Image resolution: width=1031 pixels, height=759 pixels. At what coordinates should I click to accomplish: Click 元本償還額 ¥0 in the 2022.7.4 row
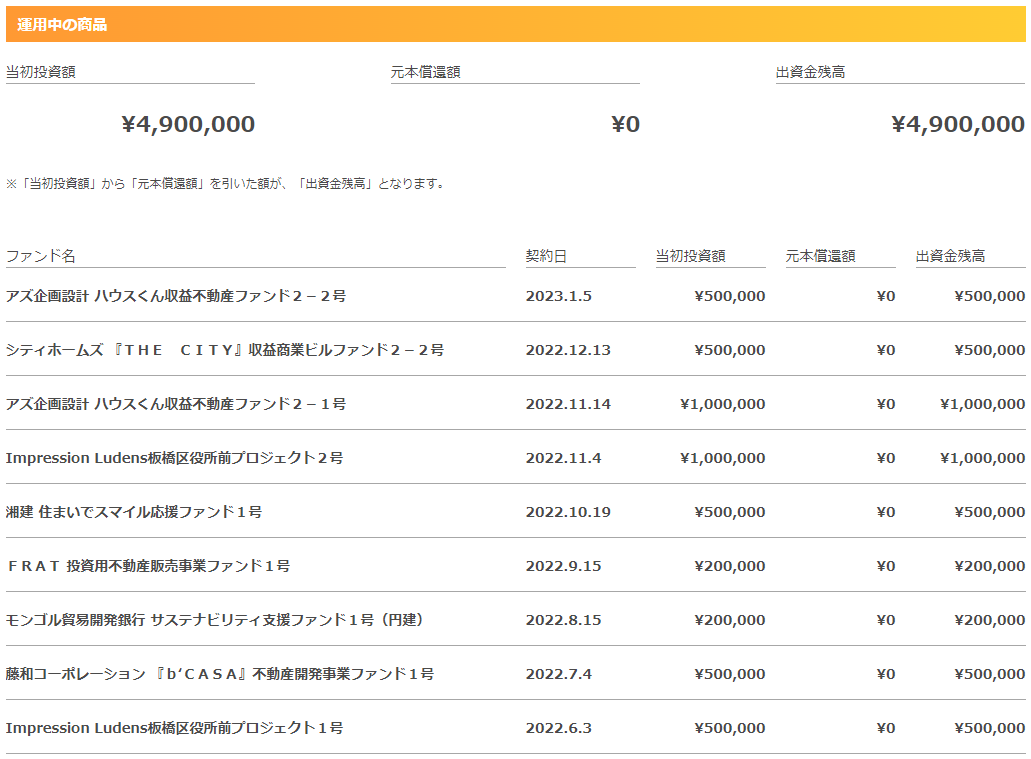tap(886, 673)
